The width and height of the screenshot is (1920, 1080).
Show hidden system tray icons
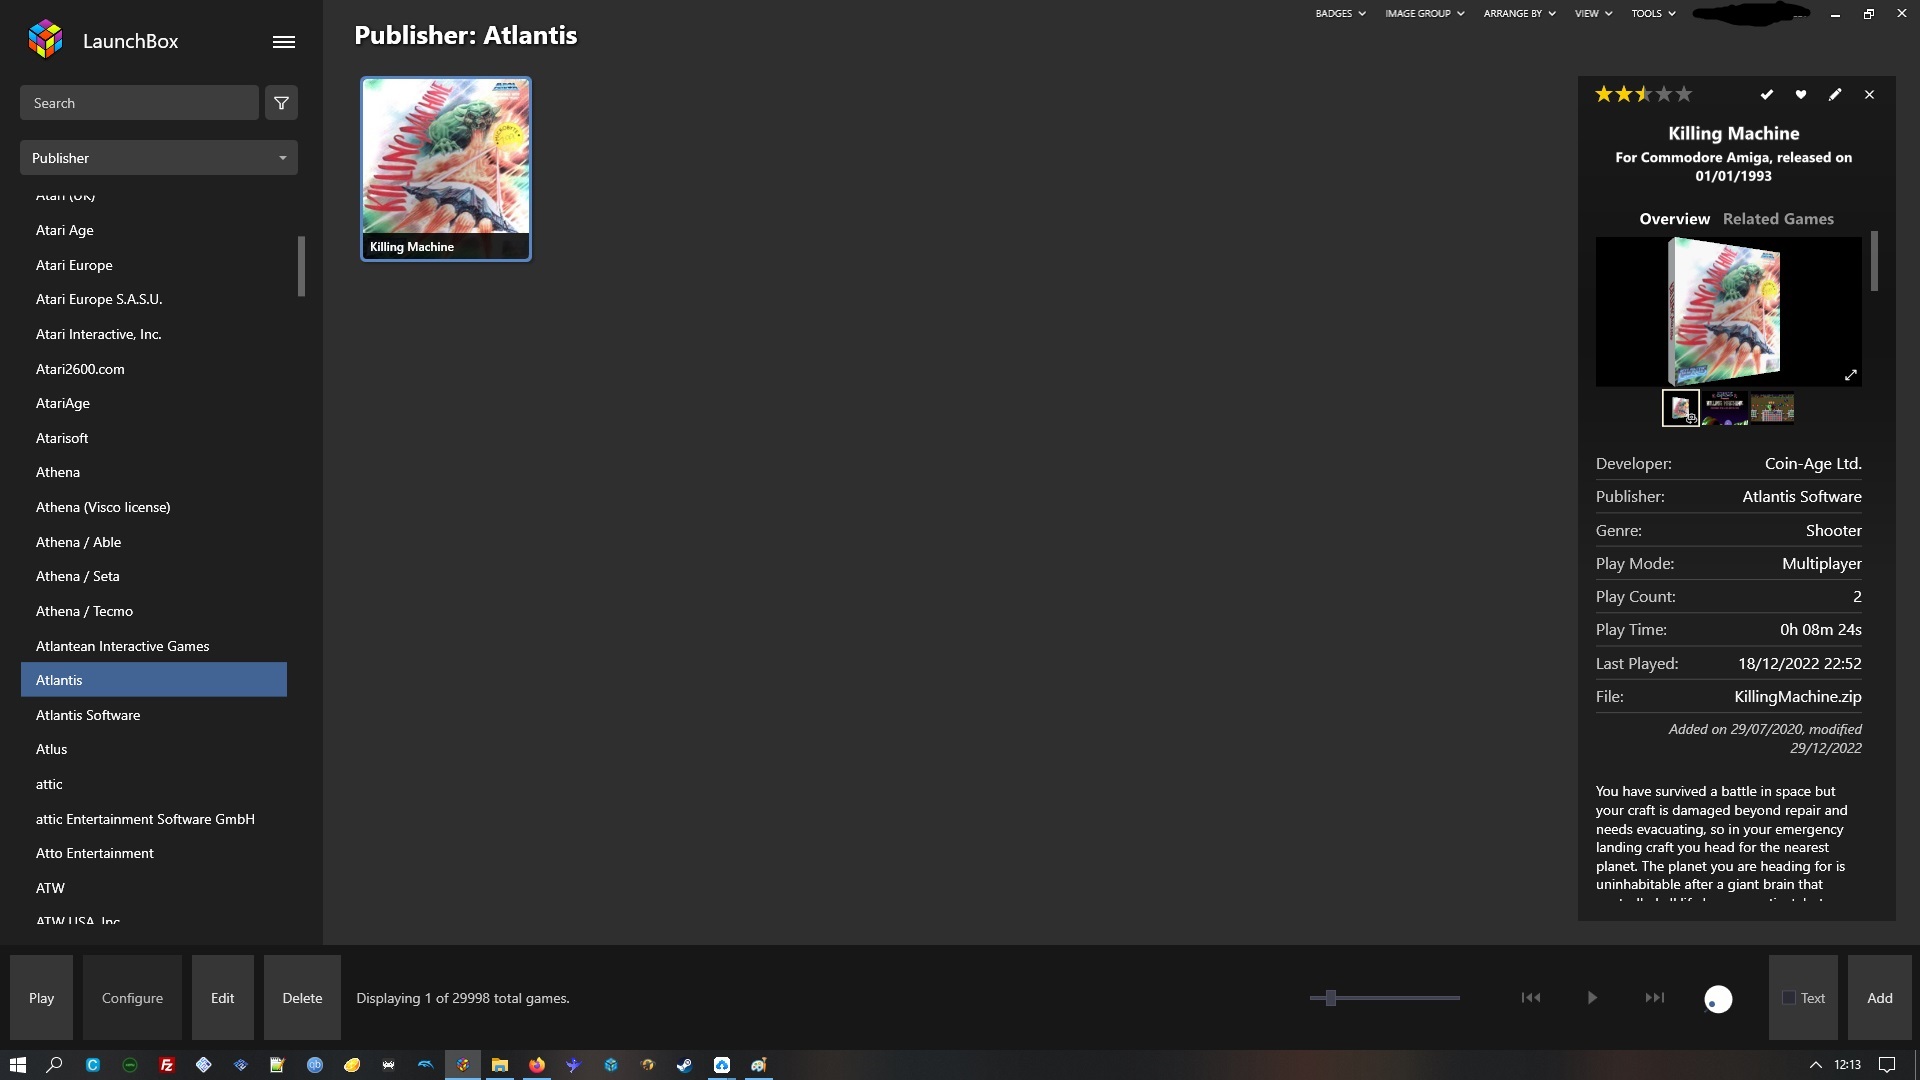click(x=1816, y=1065)
